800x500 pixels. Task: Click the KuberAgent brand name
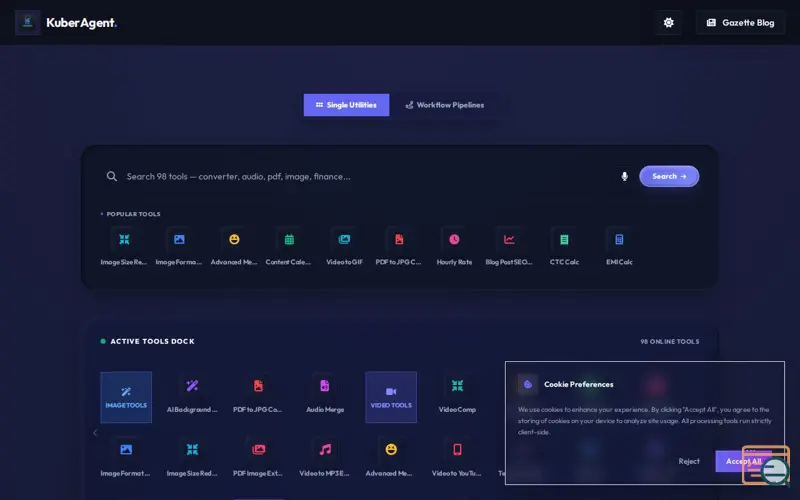pyautogui.click(x=82, y=23)
